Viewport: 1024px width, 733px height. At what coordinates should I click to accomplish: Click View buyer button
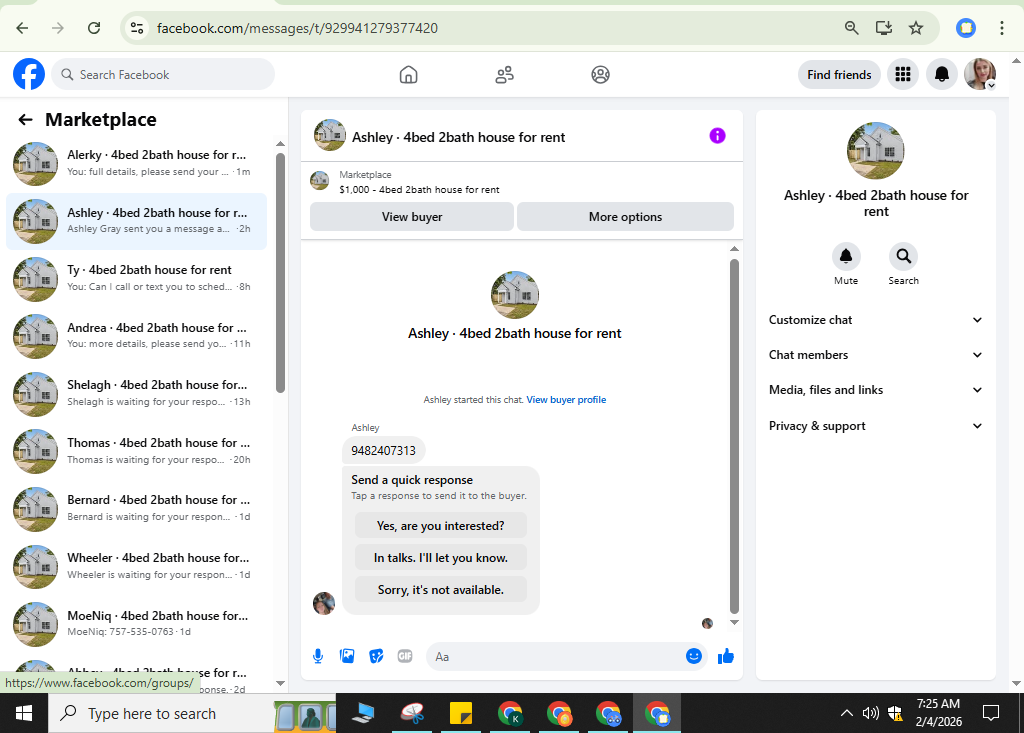tap(411, 217)
